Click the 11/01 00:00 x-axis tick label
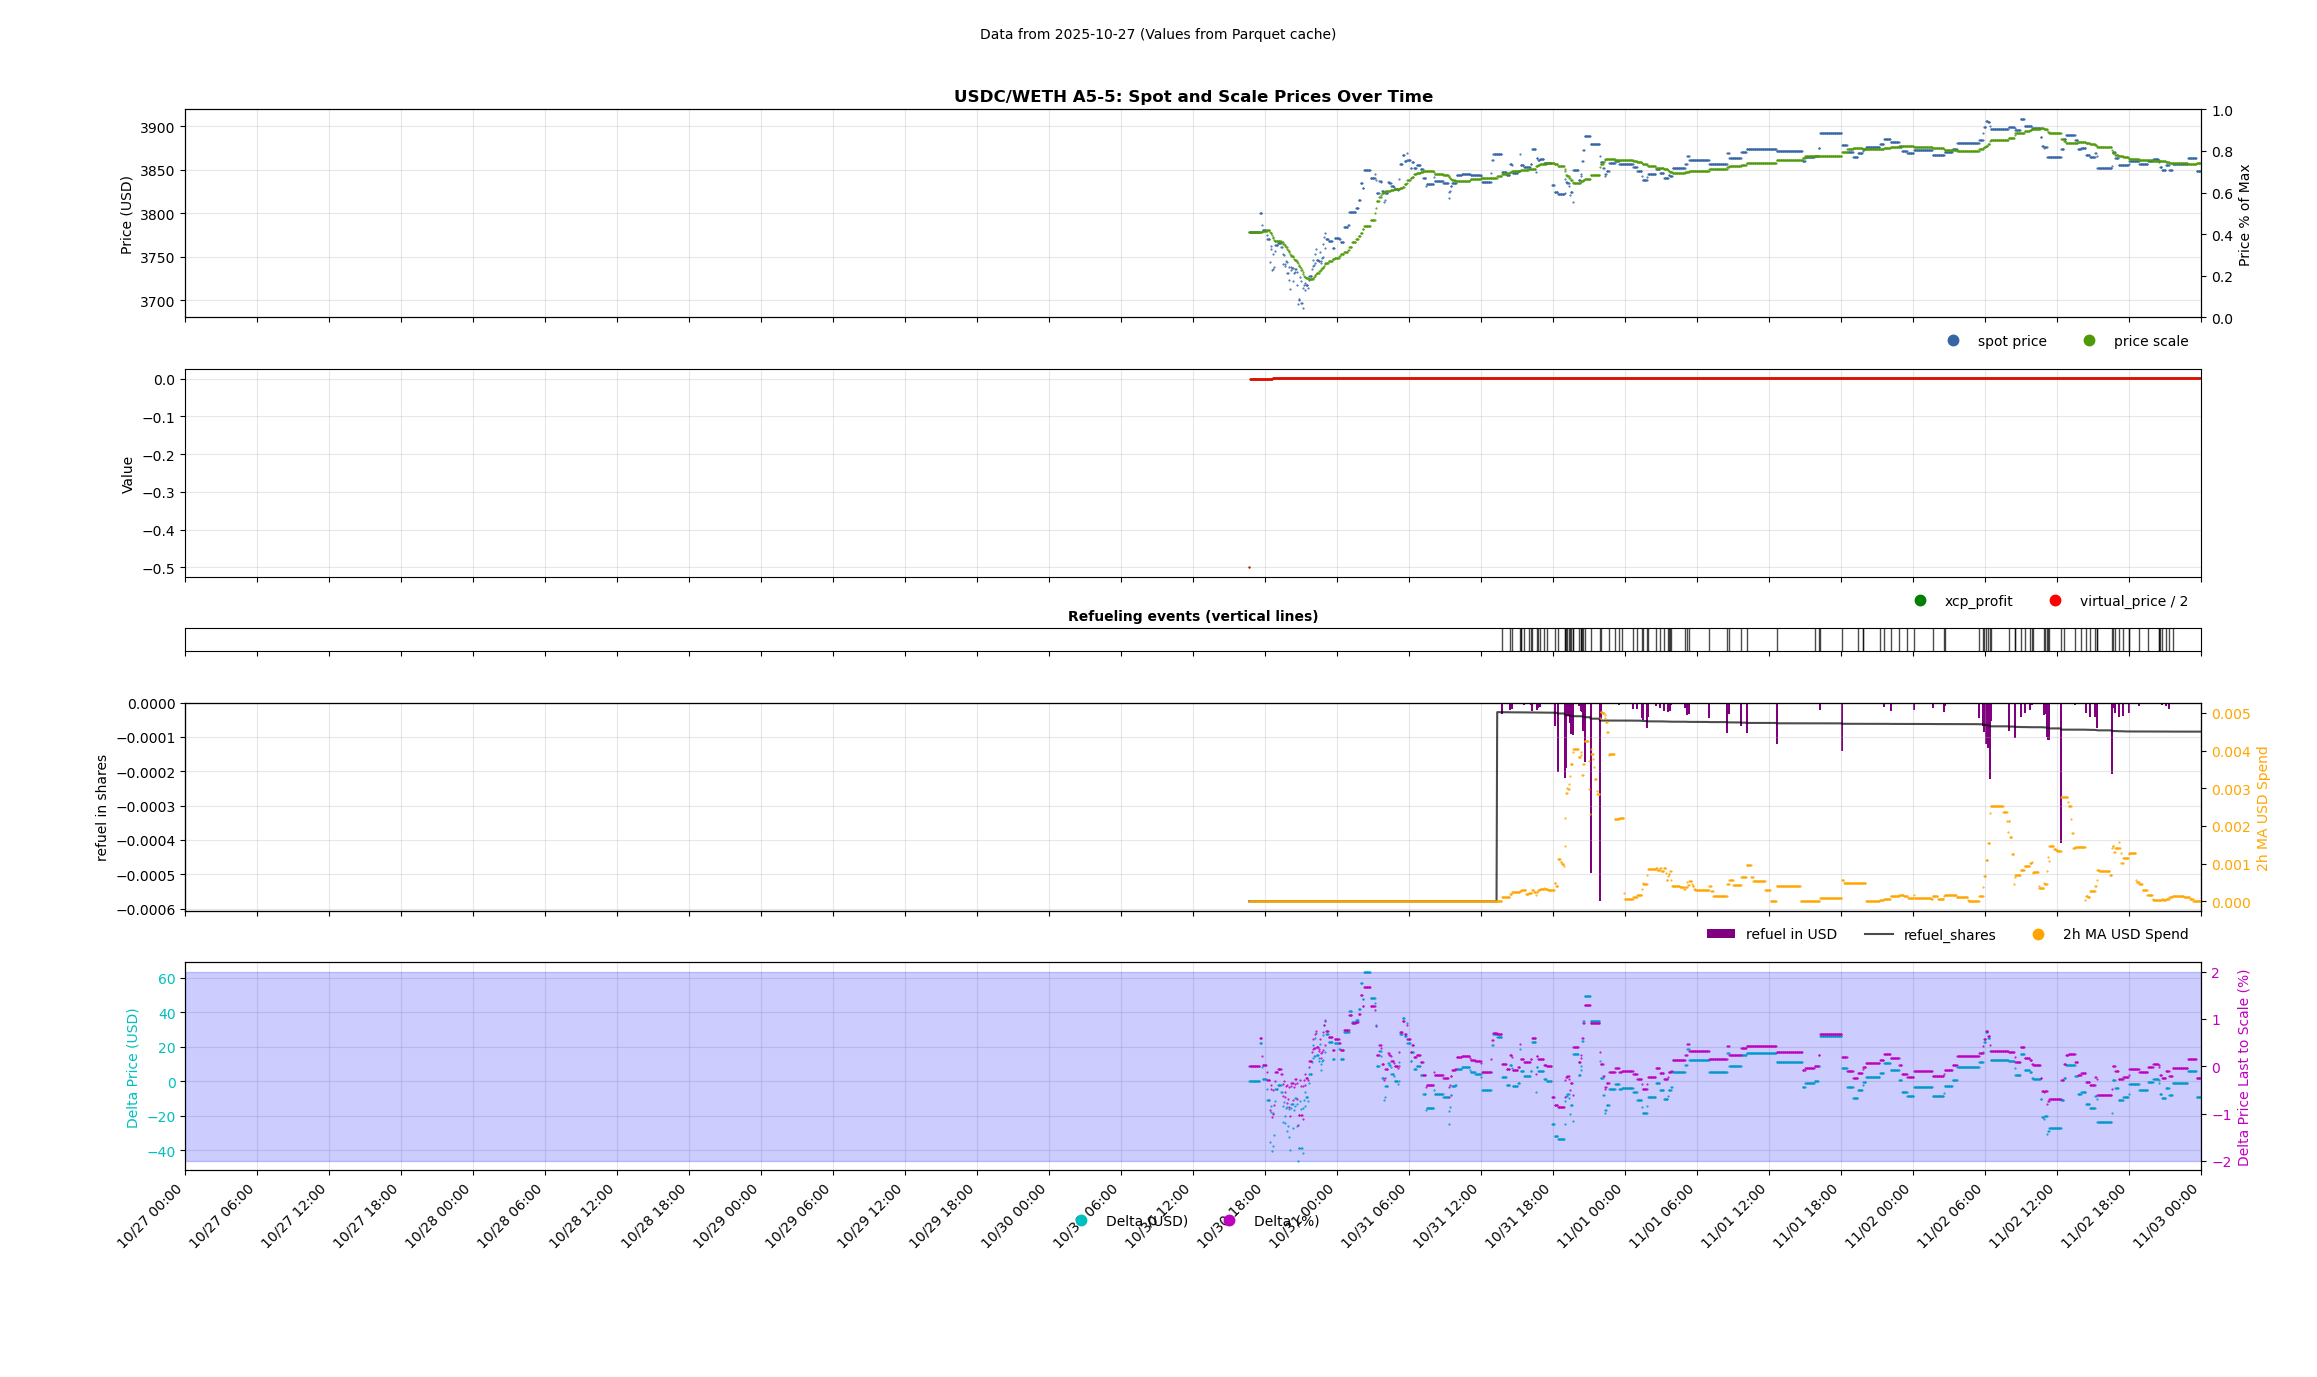The width and height of the screenshot is (2317, 1377). (1589, 1215)
